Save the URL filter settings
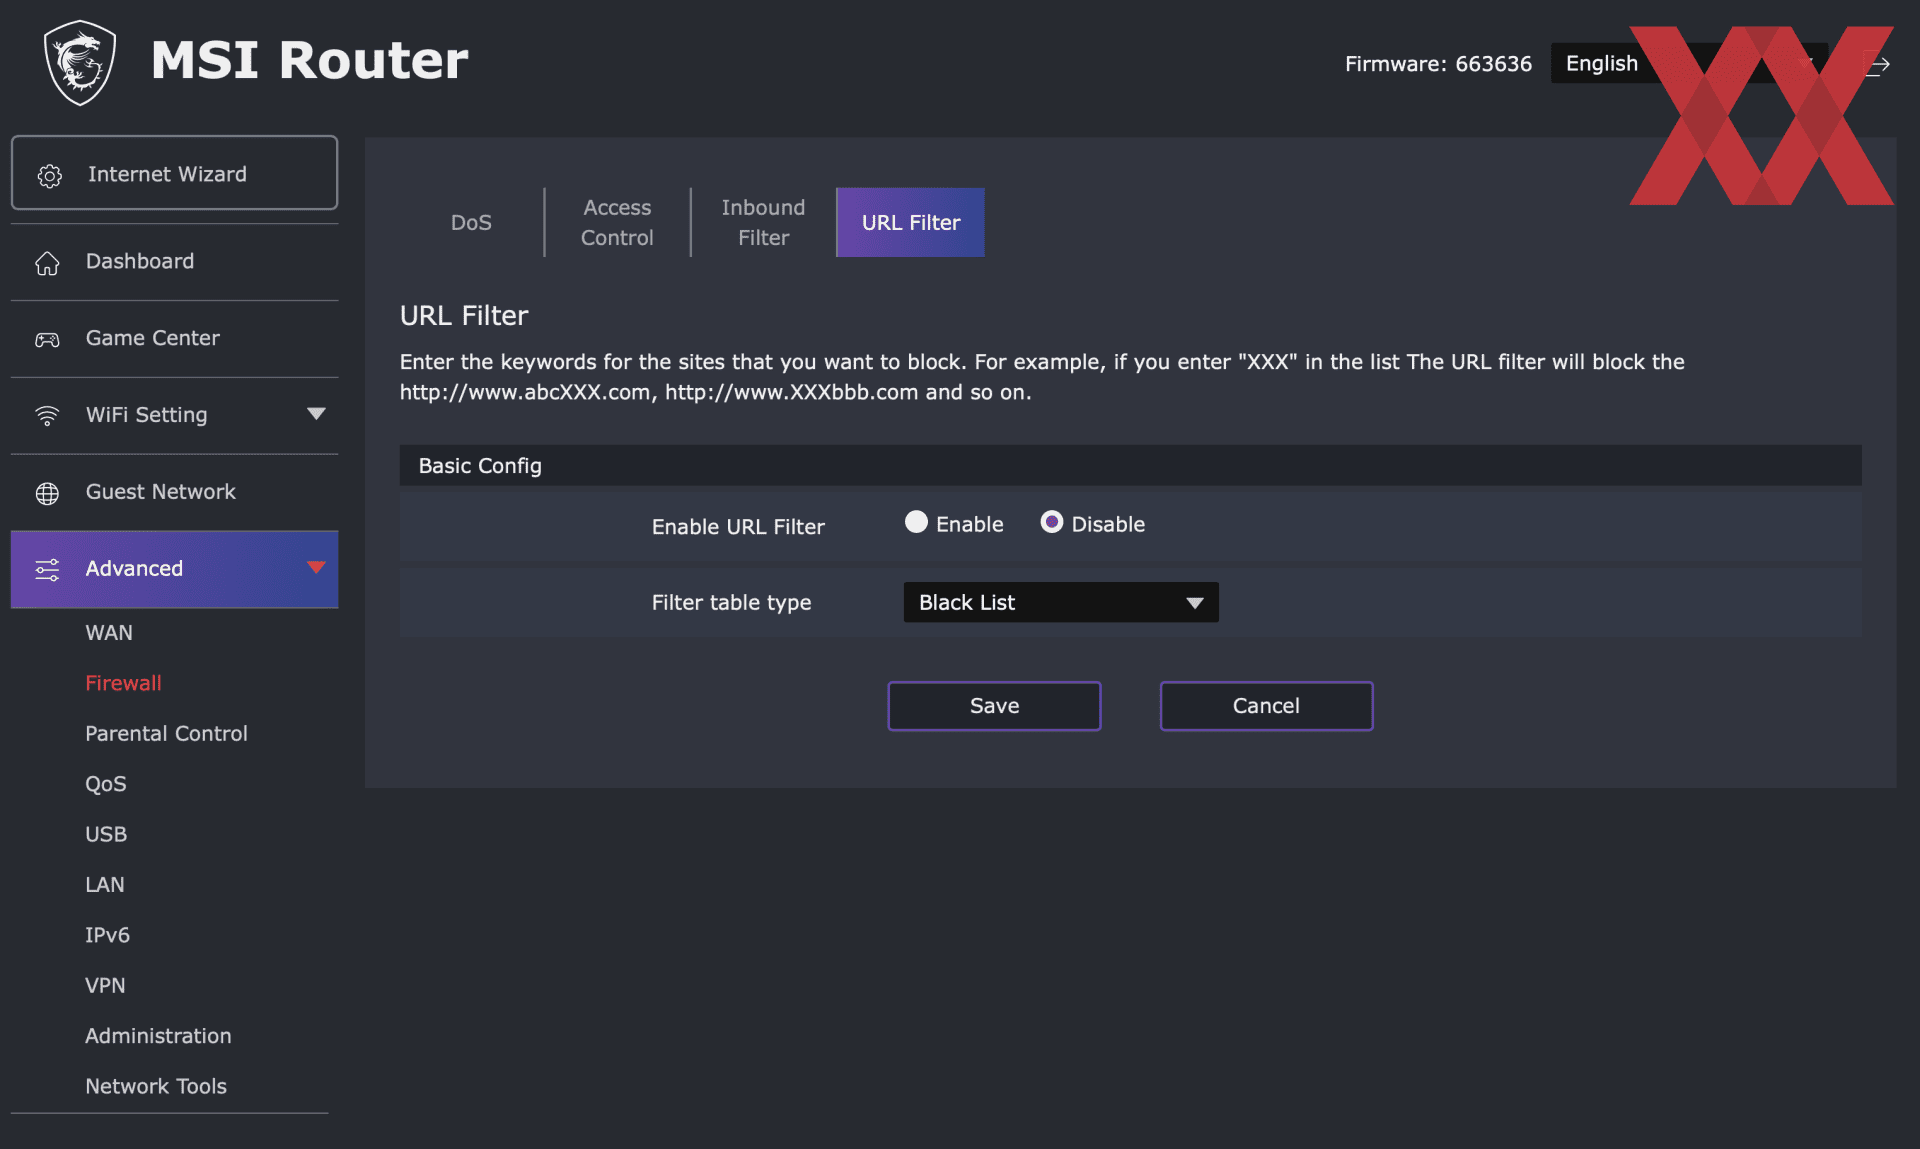The image size is (1920, 1149). [994, 706]
